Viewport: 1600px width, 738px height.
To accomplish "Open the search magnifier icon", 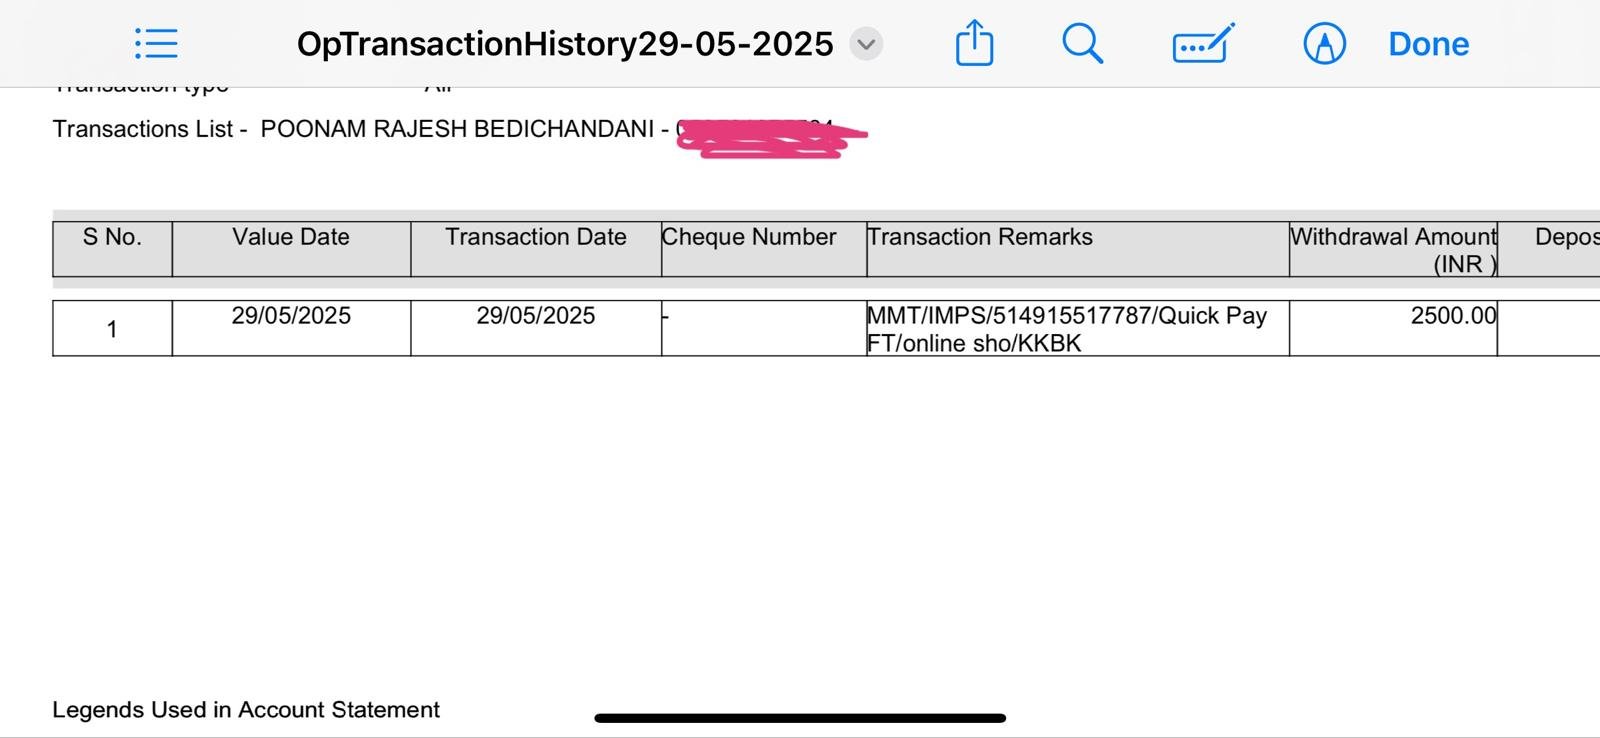I will click(x=1082, y=44).
